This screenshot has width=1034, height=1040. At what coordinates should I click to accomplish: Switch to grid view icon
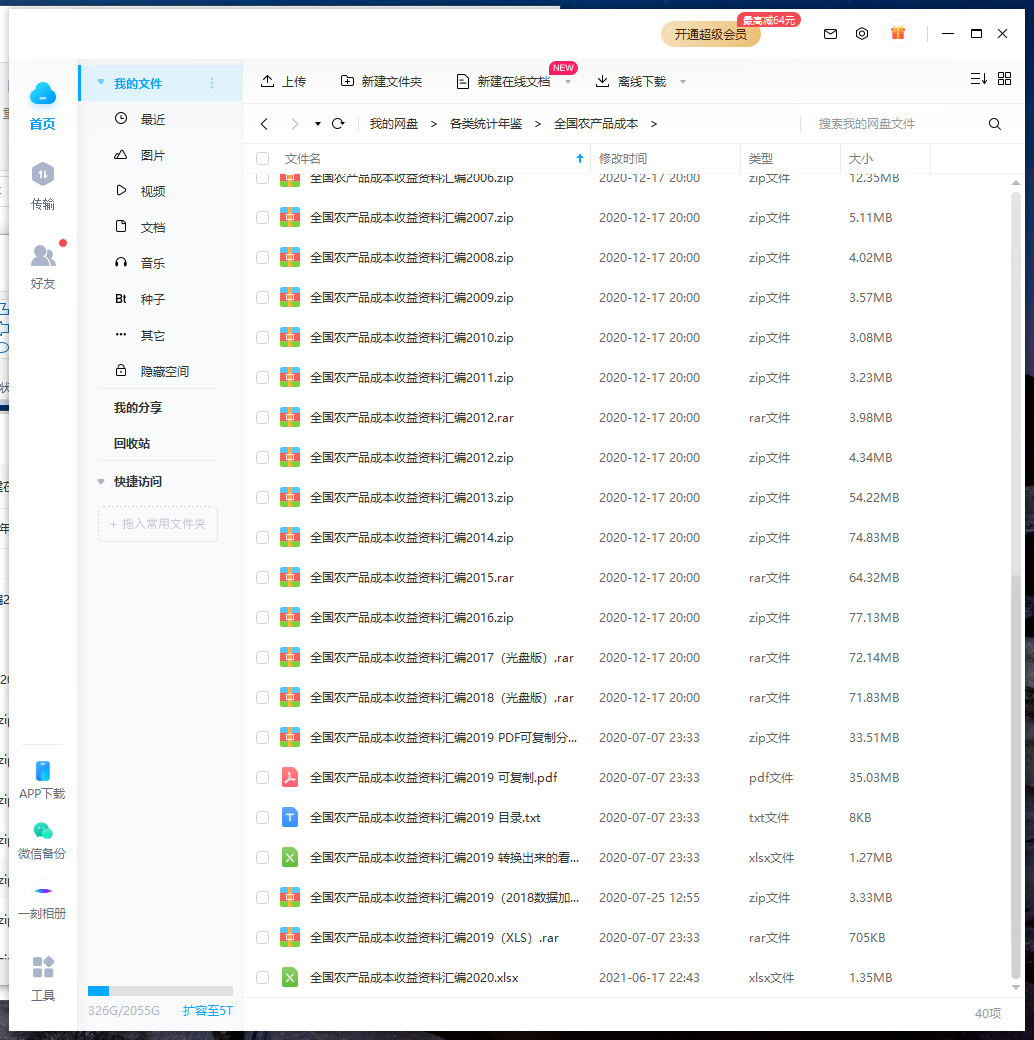point(1004,79)
